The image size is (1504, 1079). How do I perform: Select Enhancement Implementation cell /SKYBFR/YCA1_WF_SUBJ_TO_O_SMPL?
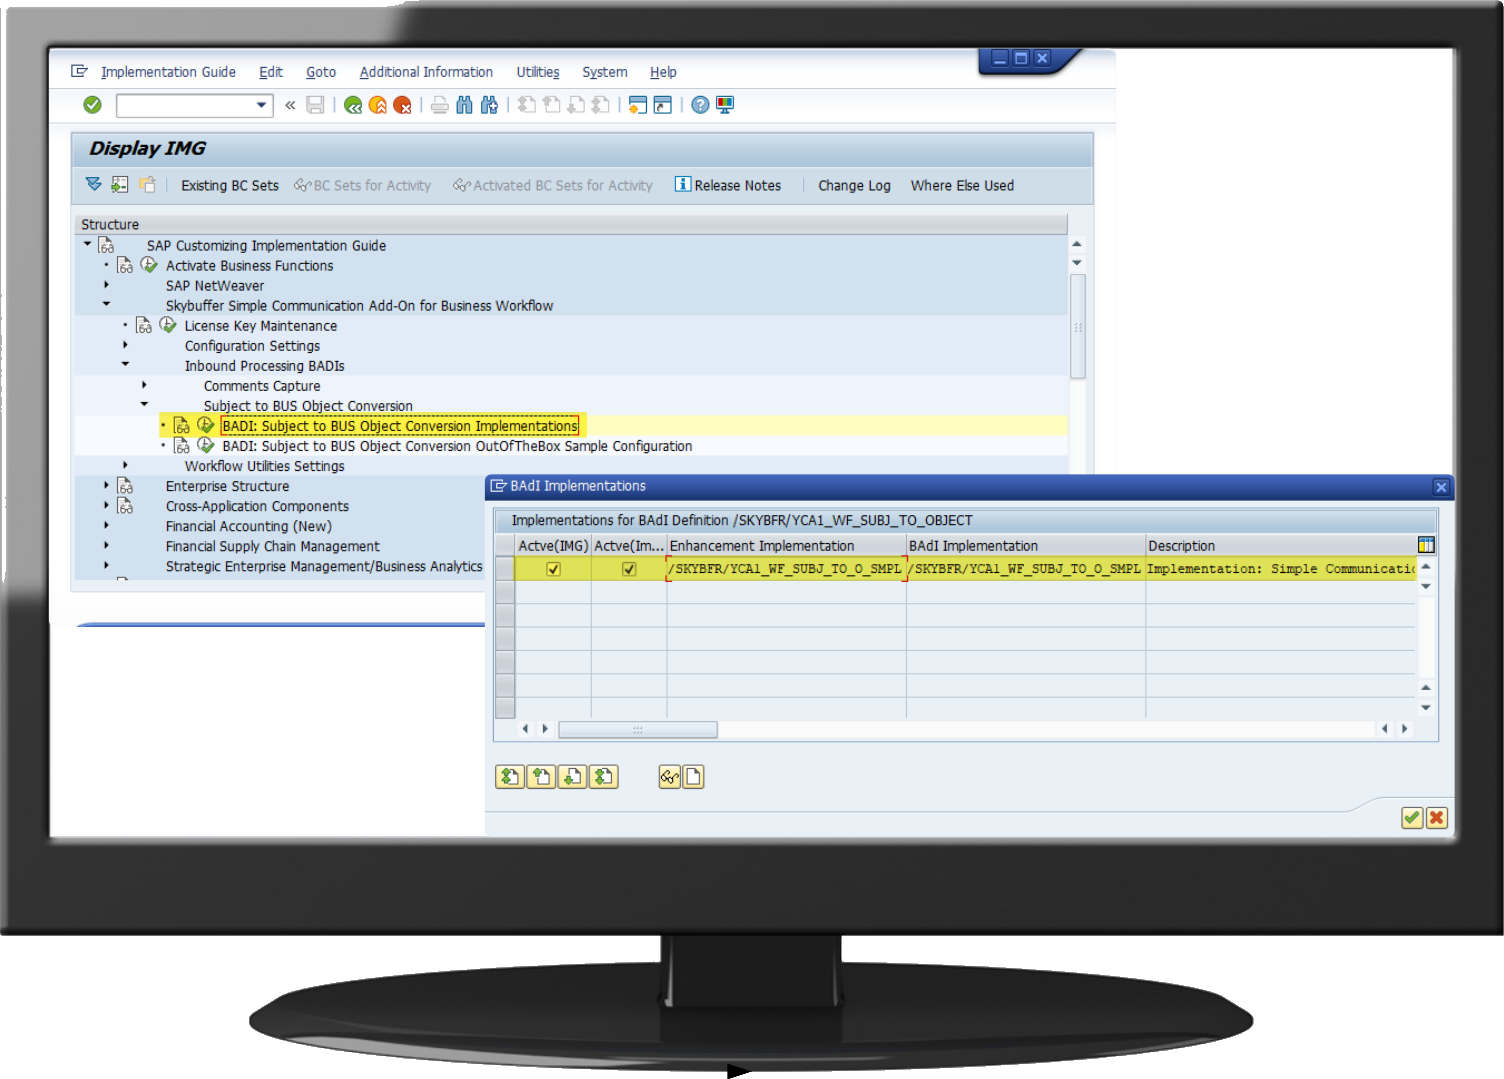786,569
